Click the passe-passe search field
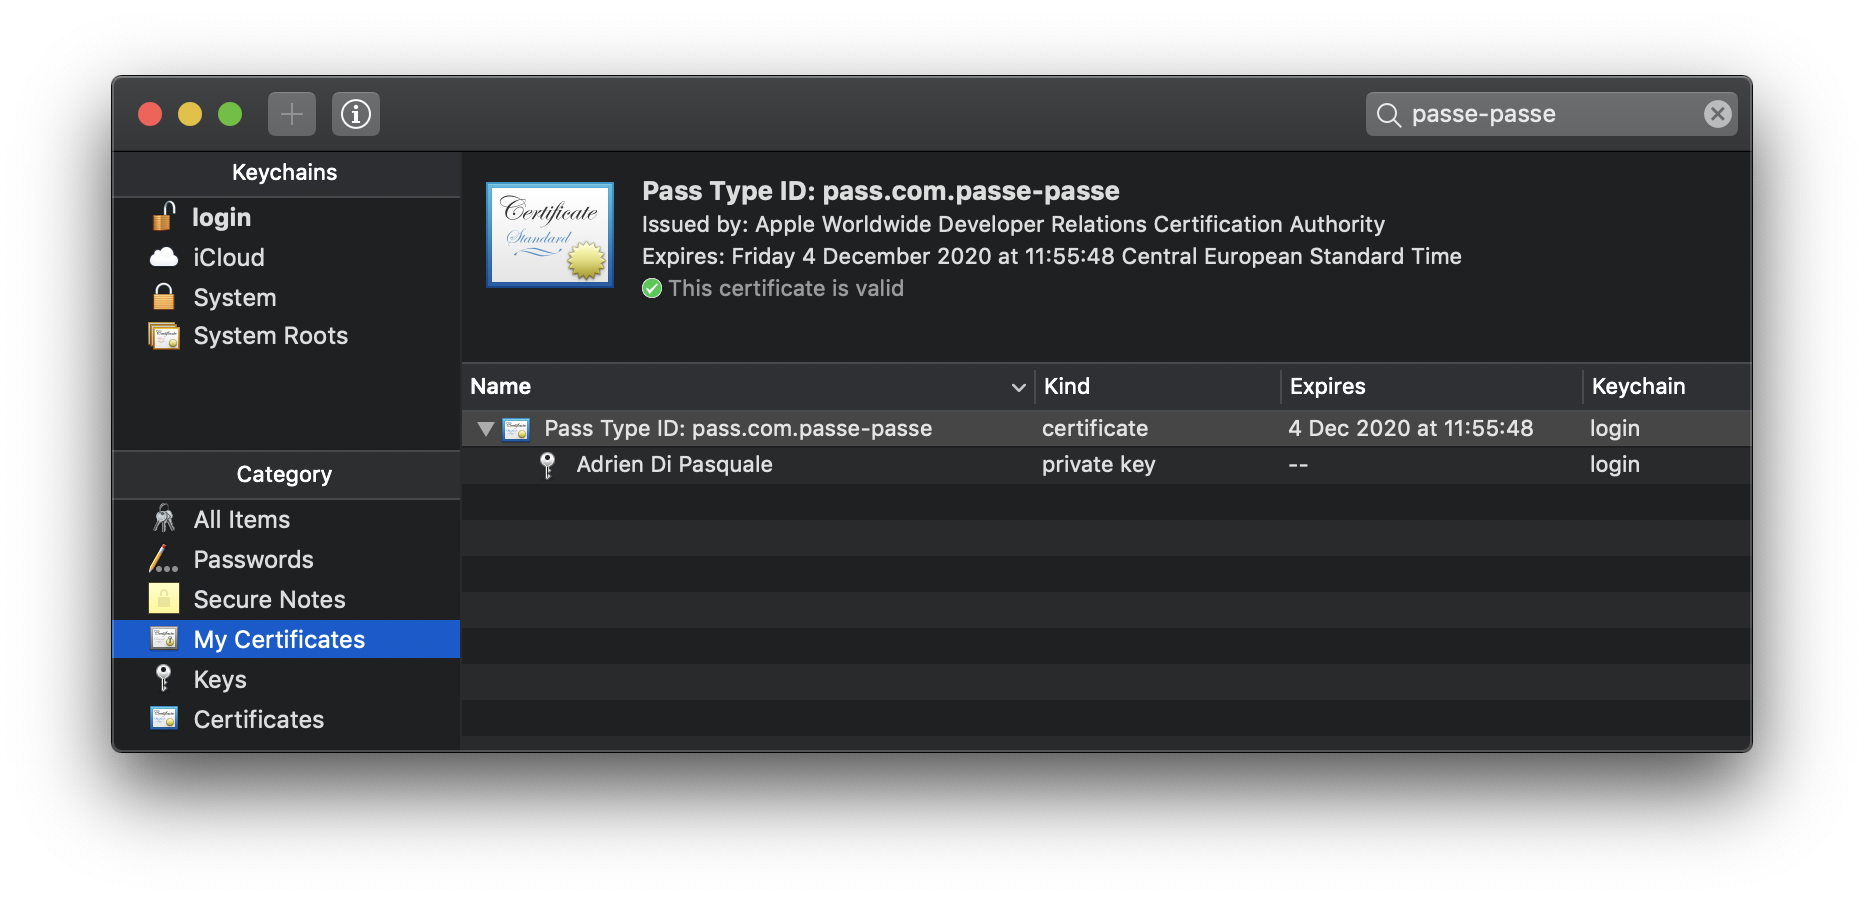 (1551, 114)
